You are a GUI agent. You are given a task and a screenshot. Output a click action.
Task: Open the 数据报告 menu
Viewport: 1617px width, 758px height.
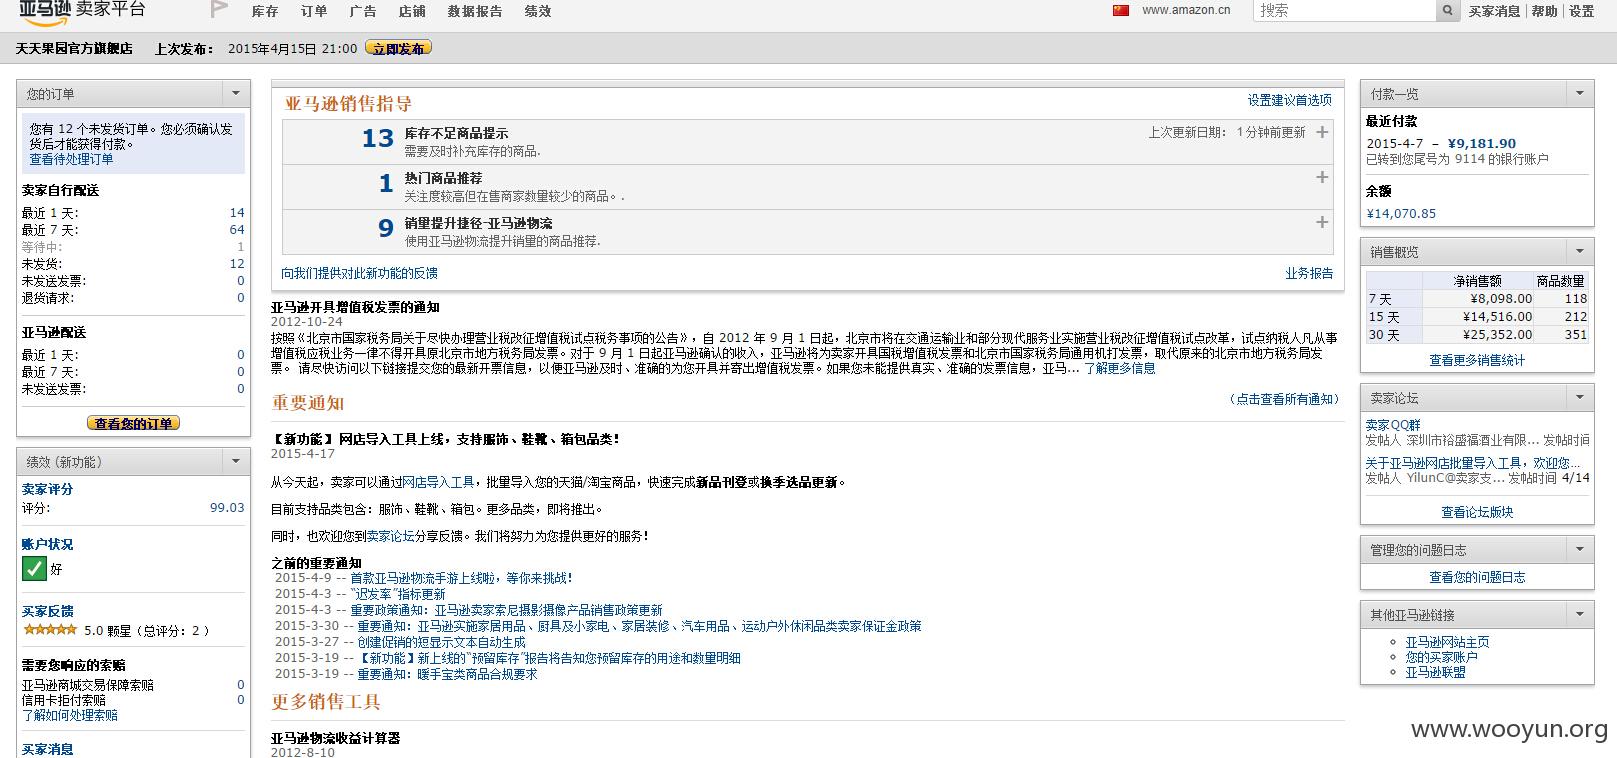coord(475,11)
